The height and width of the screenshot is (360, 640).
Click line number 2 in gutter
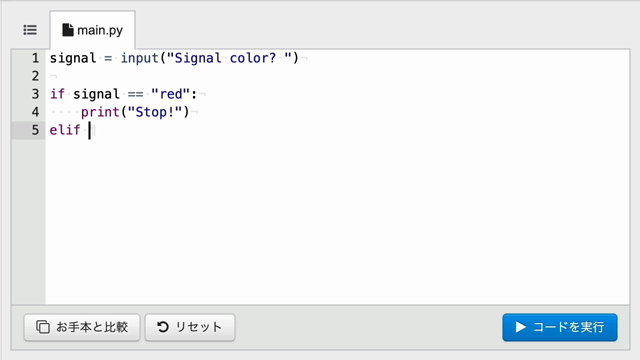36,76
